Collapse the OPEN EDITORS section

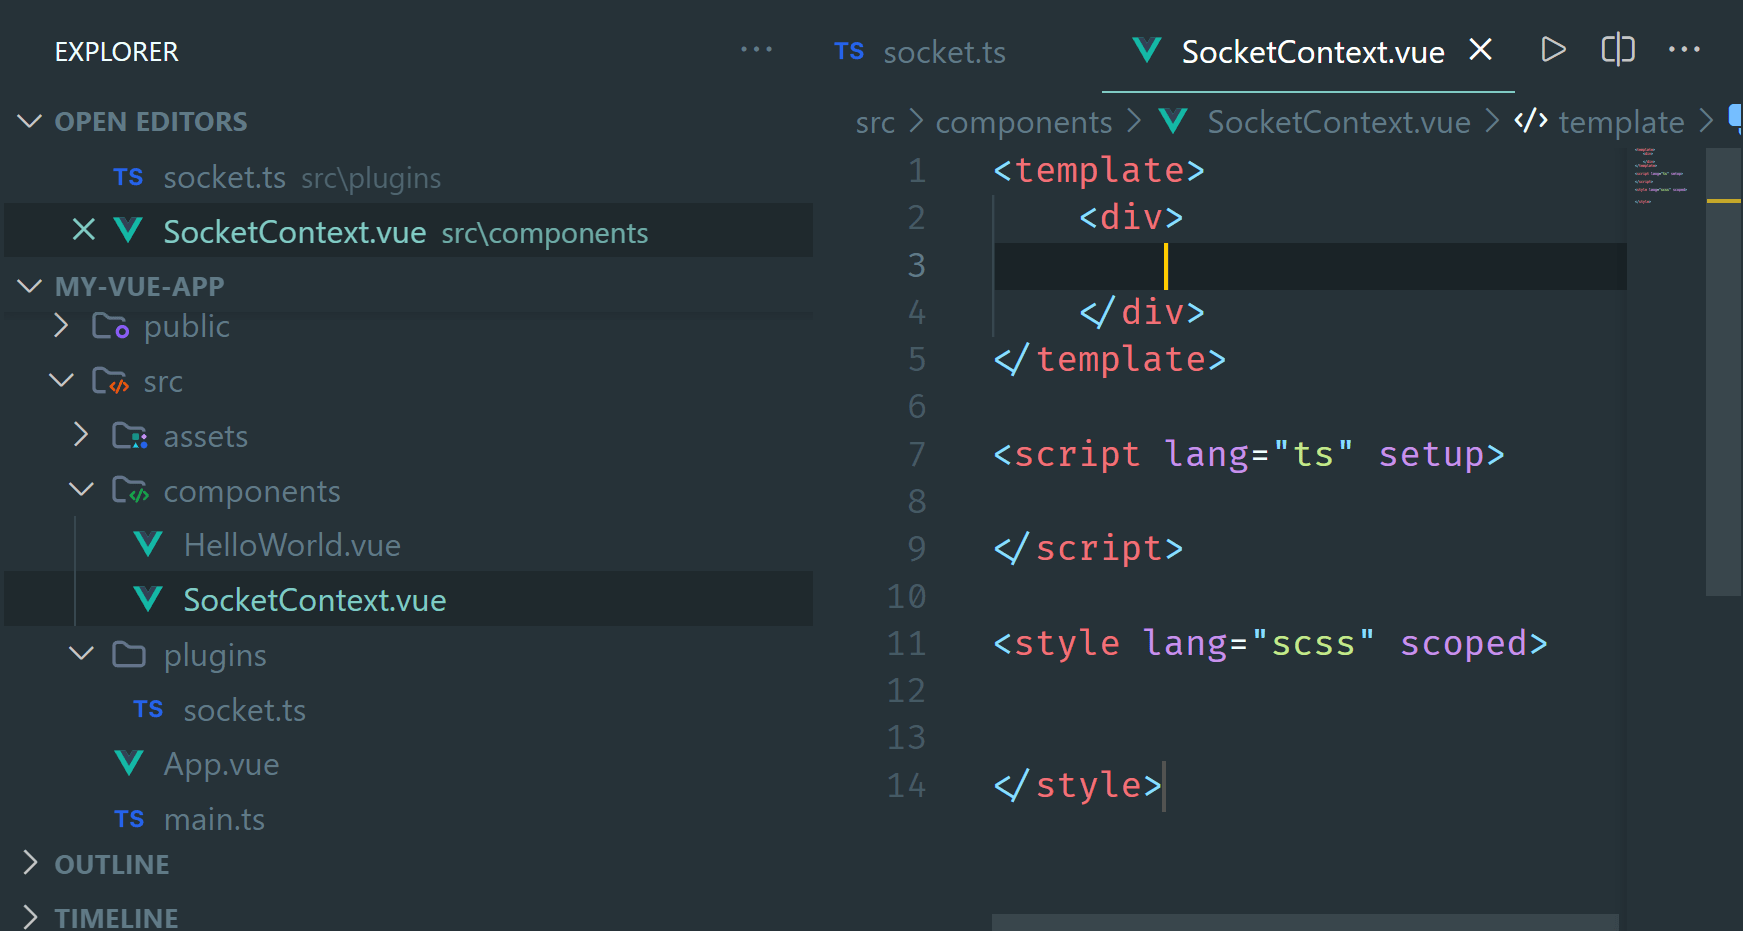[28, 121]
